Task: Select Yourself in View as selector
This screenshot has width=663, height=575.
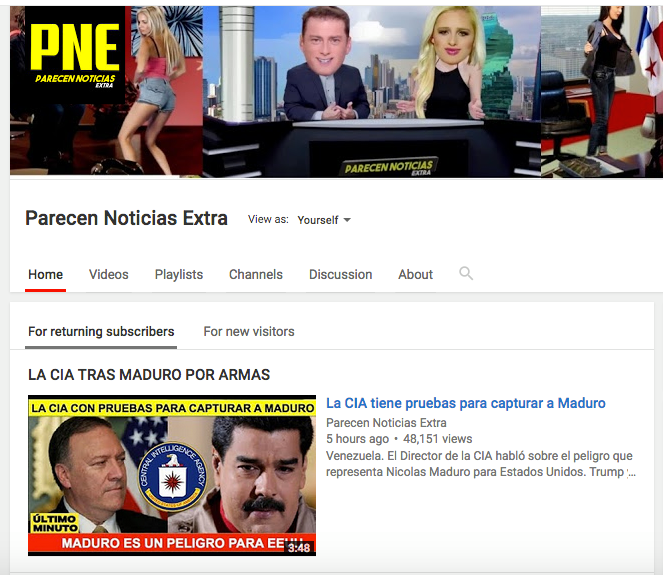Action: coord(318,220)
